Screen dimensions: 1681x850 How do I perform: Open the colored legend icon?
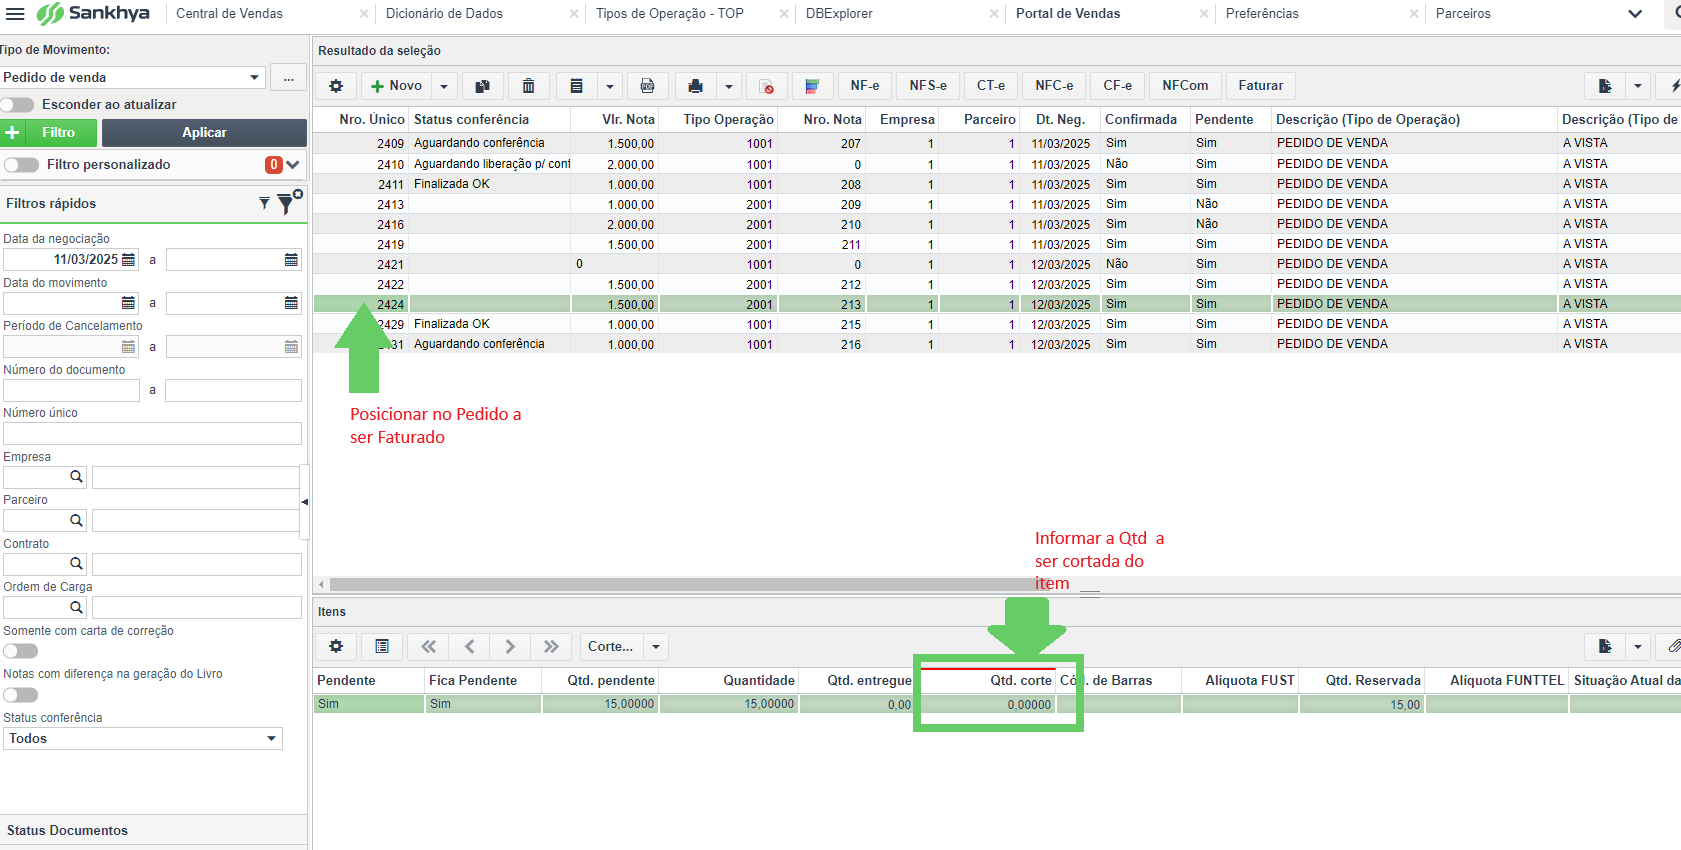812,86
